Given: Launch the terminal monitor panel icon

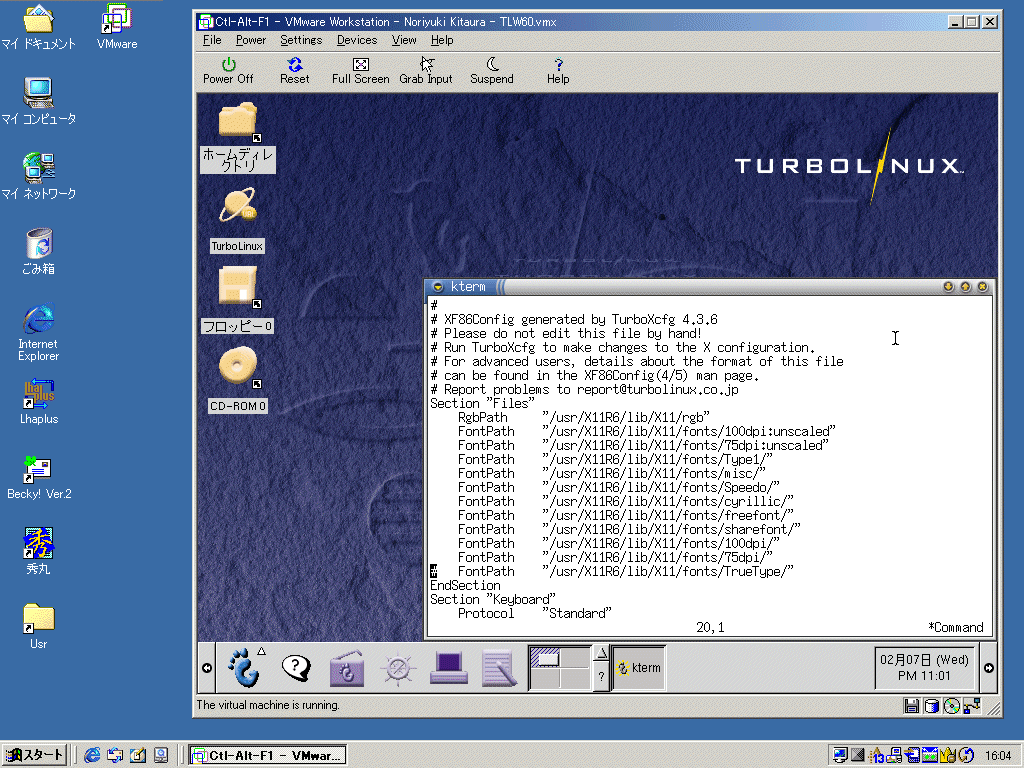Looking at the screenshot, I should pyautogui.click(x=449, y=668).
